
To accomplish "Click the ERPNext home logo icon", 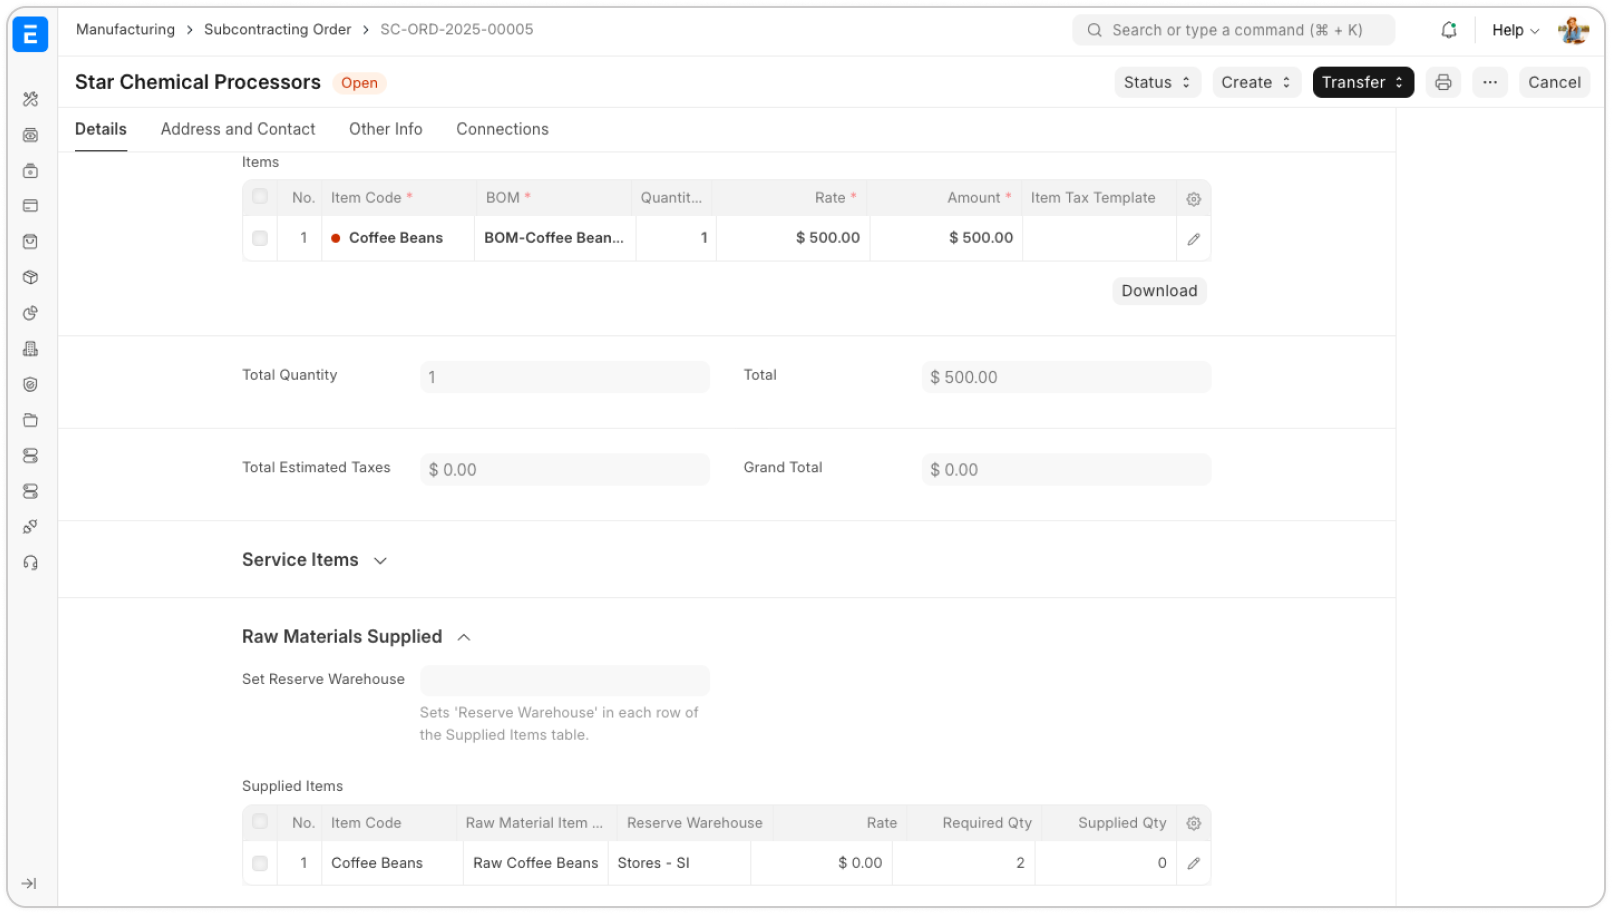I will click(x=30, y=35).
